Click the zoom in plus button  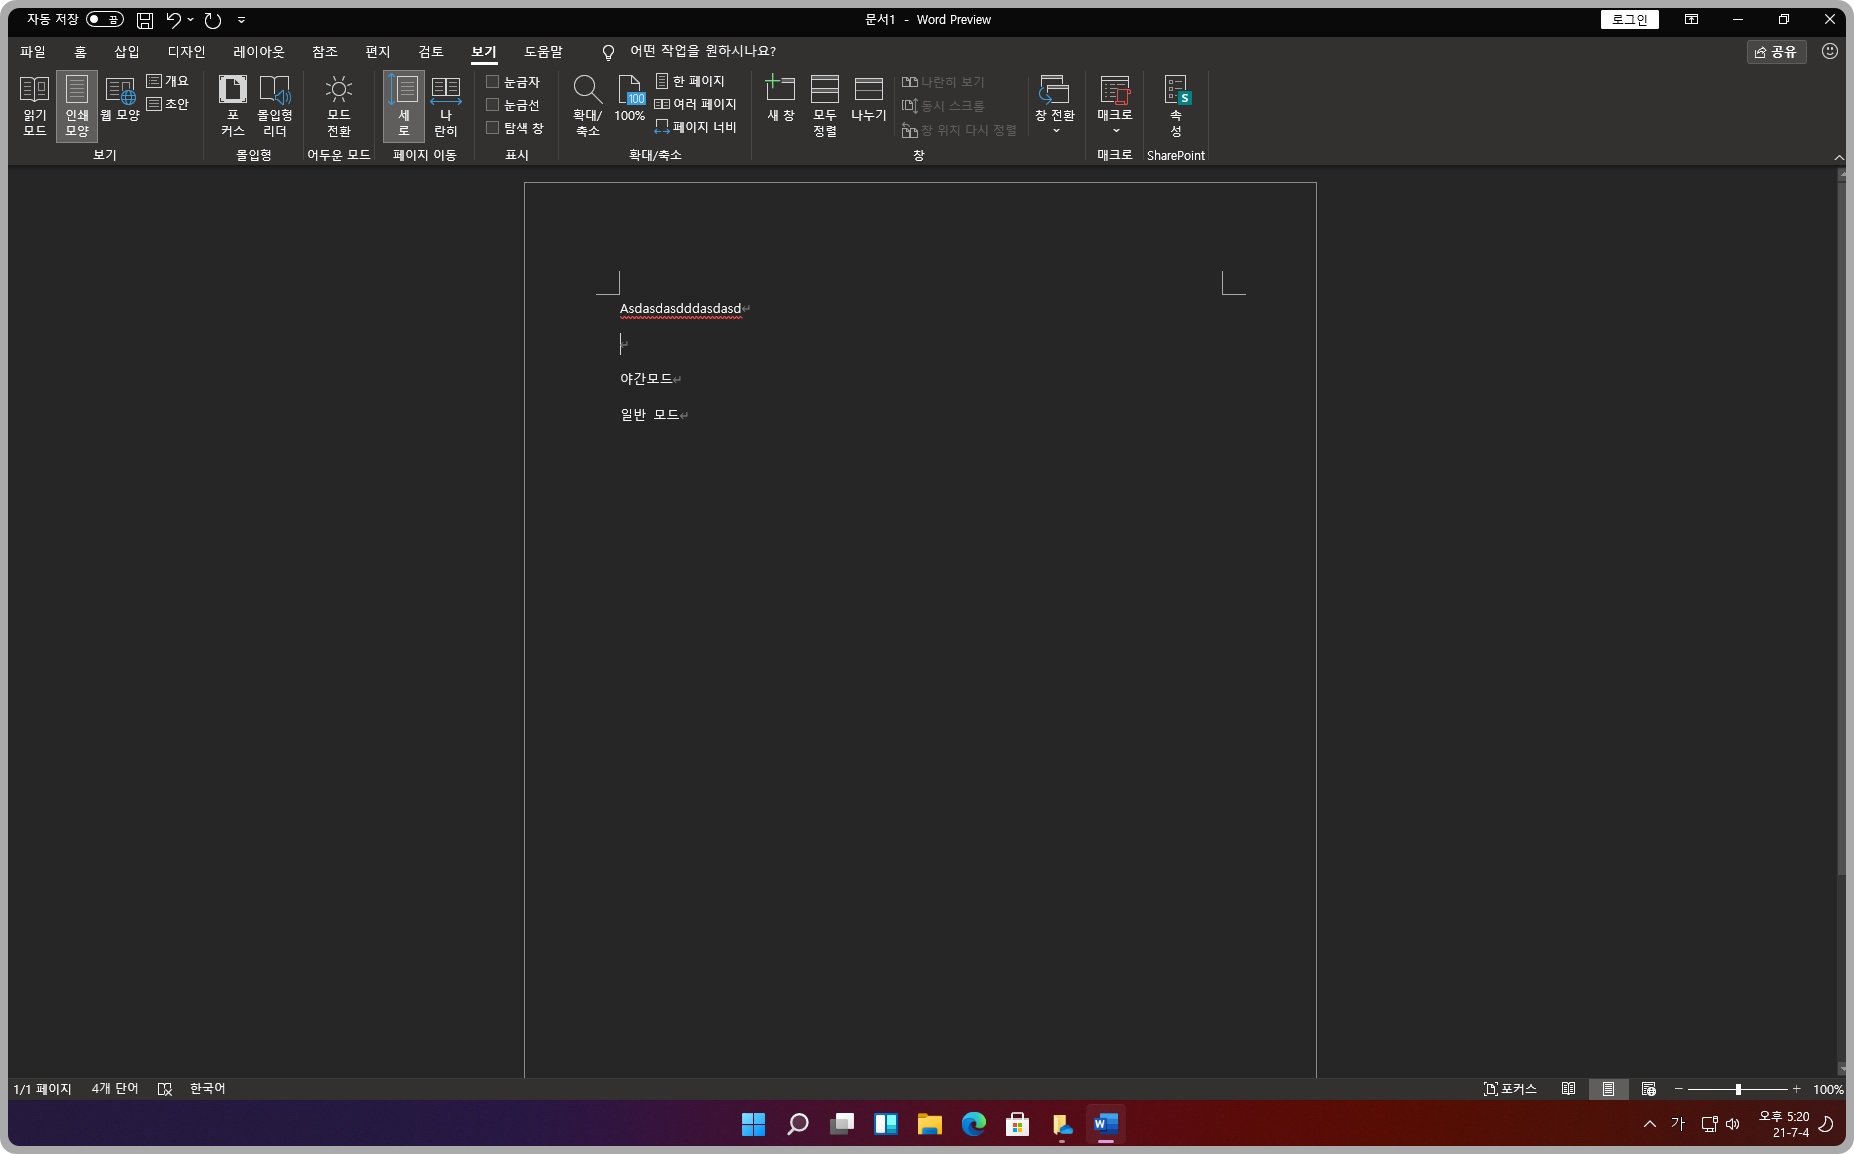click(x=1796, y=1089)
